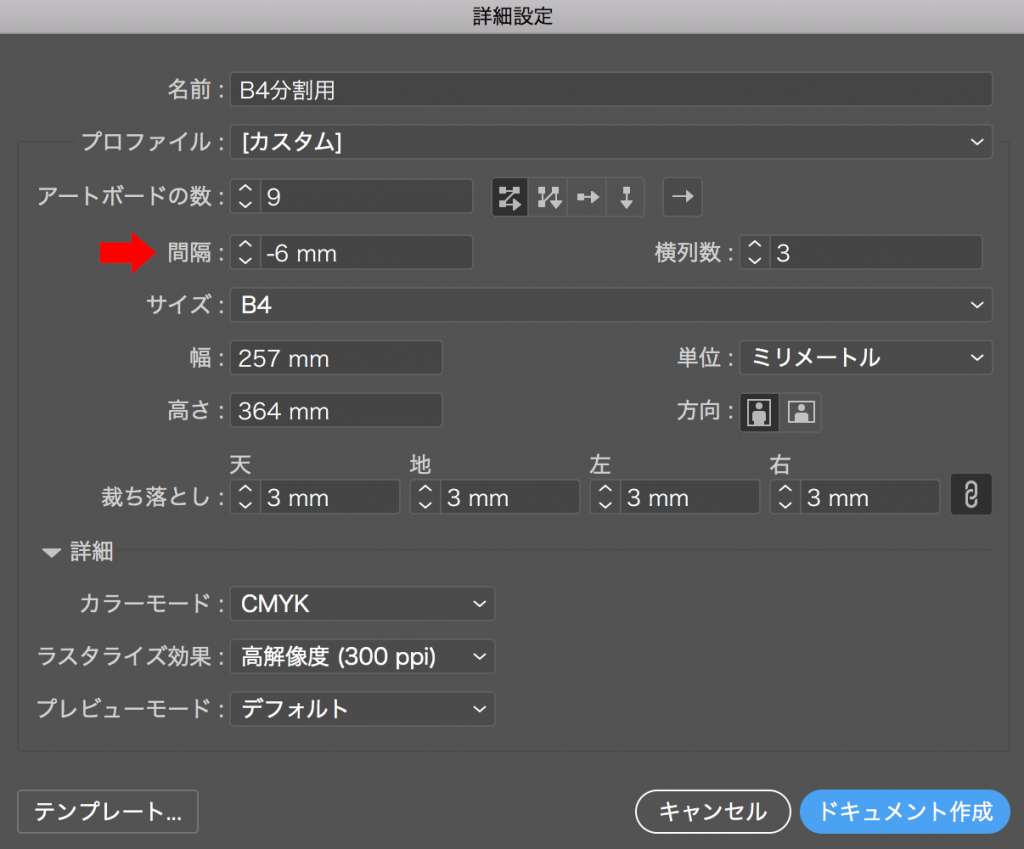Click the アートボードの数 stepper arrows
This screenshot has height=849, width=1024.
coord(245,197)
